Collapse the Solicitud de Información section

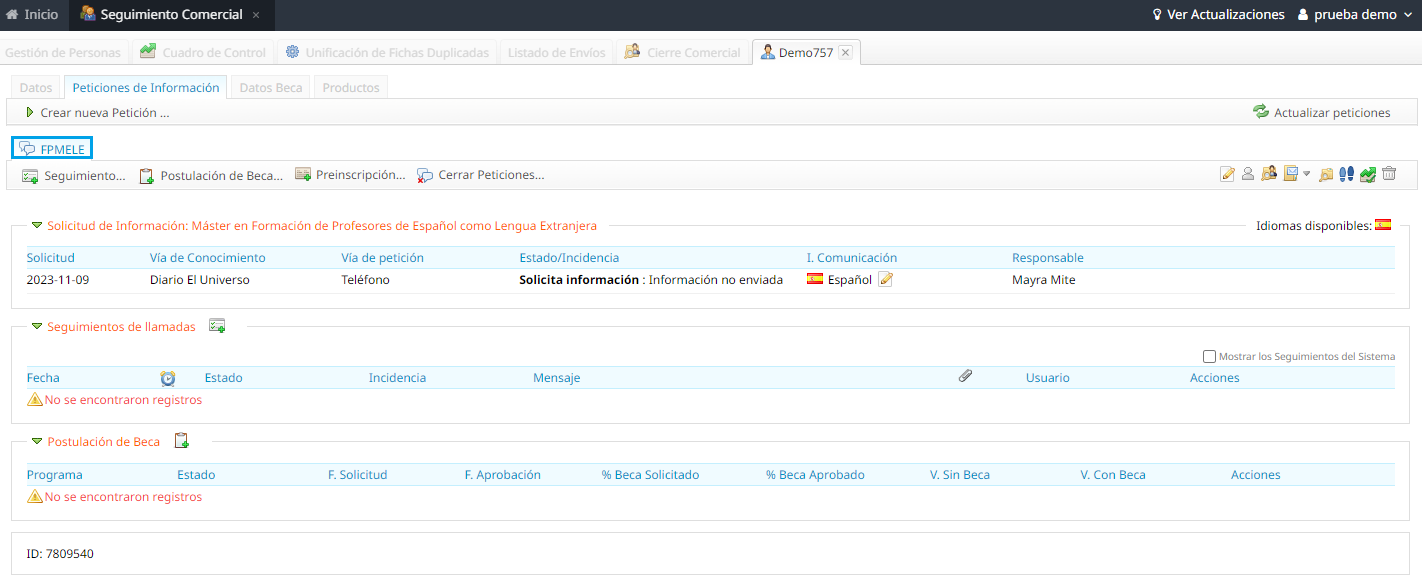(37, 226)
